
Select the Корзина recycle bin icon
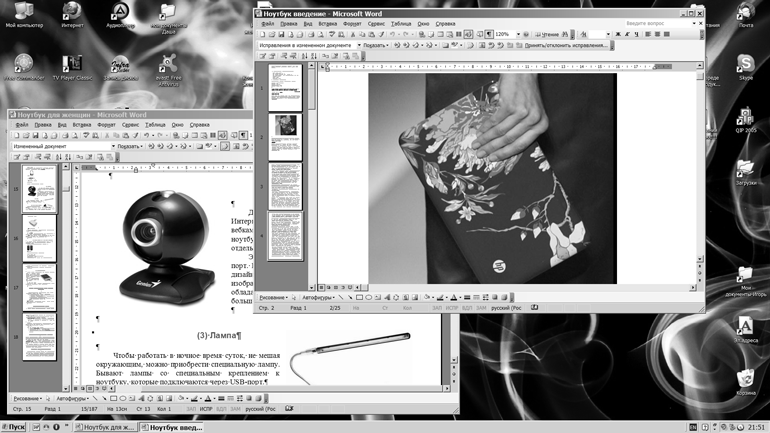click(x=746, y=378)
